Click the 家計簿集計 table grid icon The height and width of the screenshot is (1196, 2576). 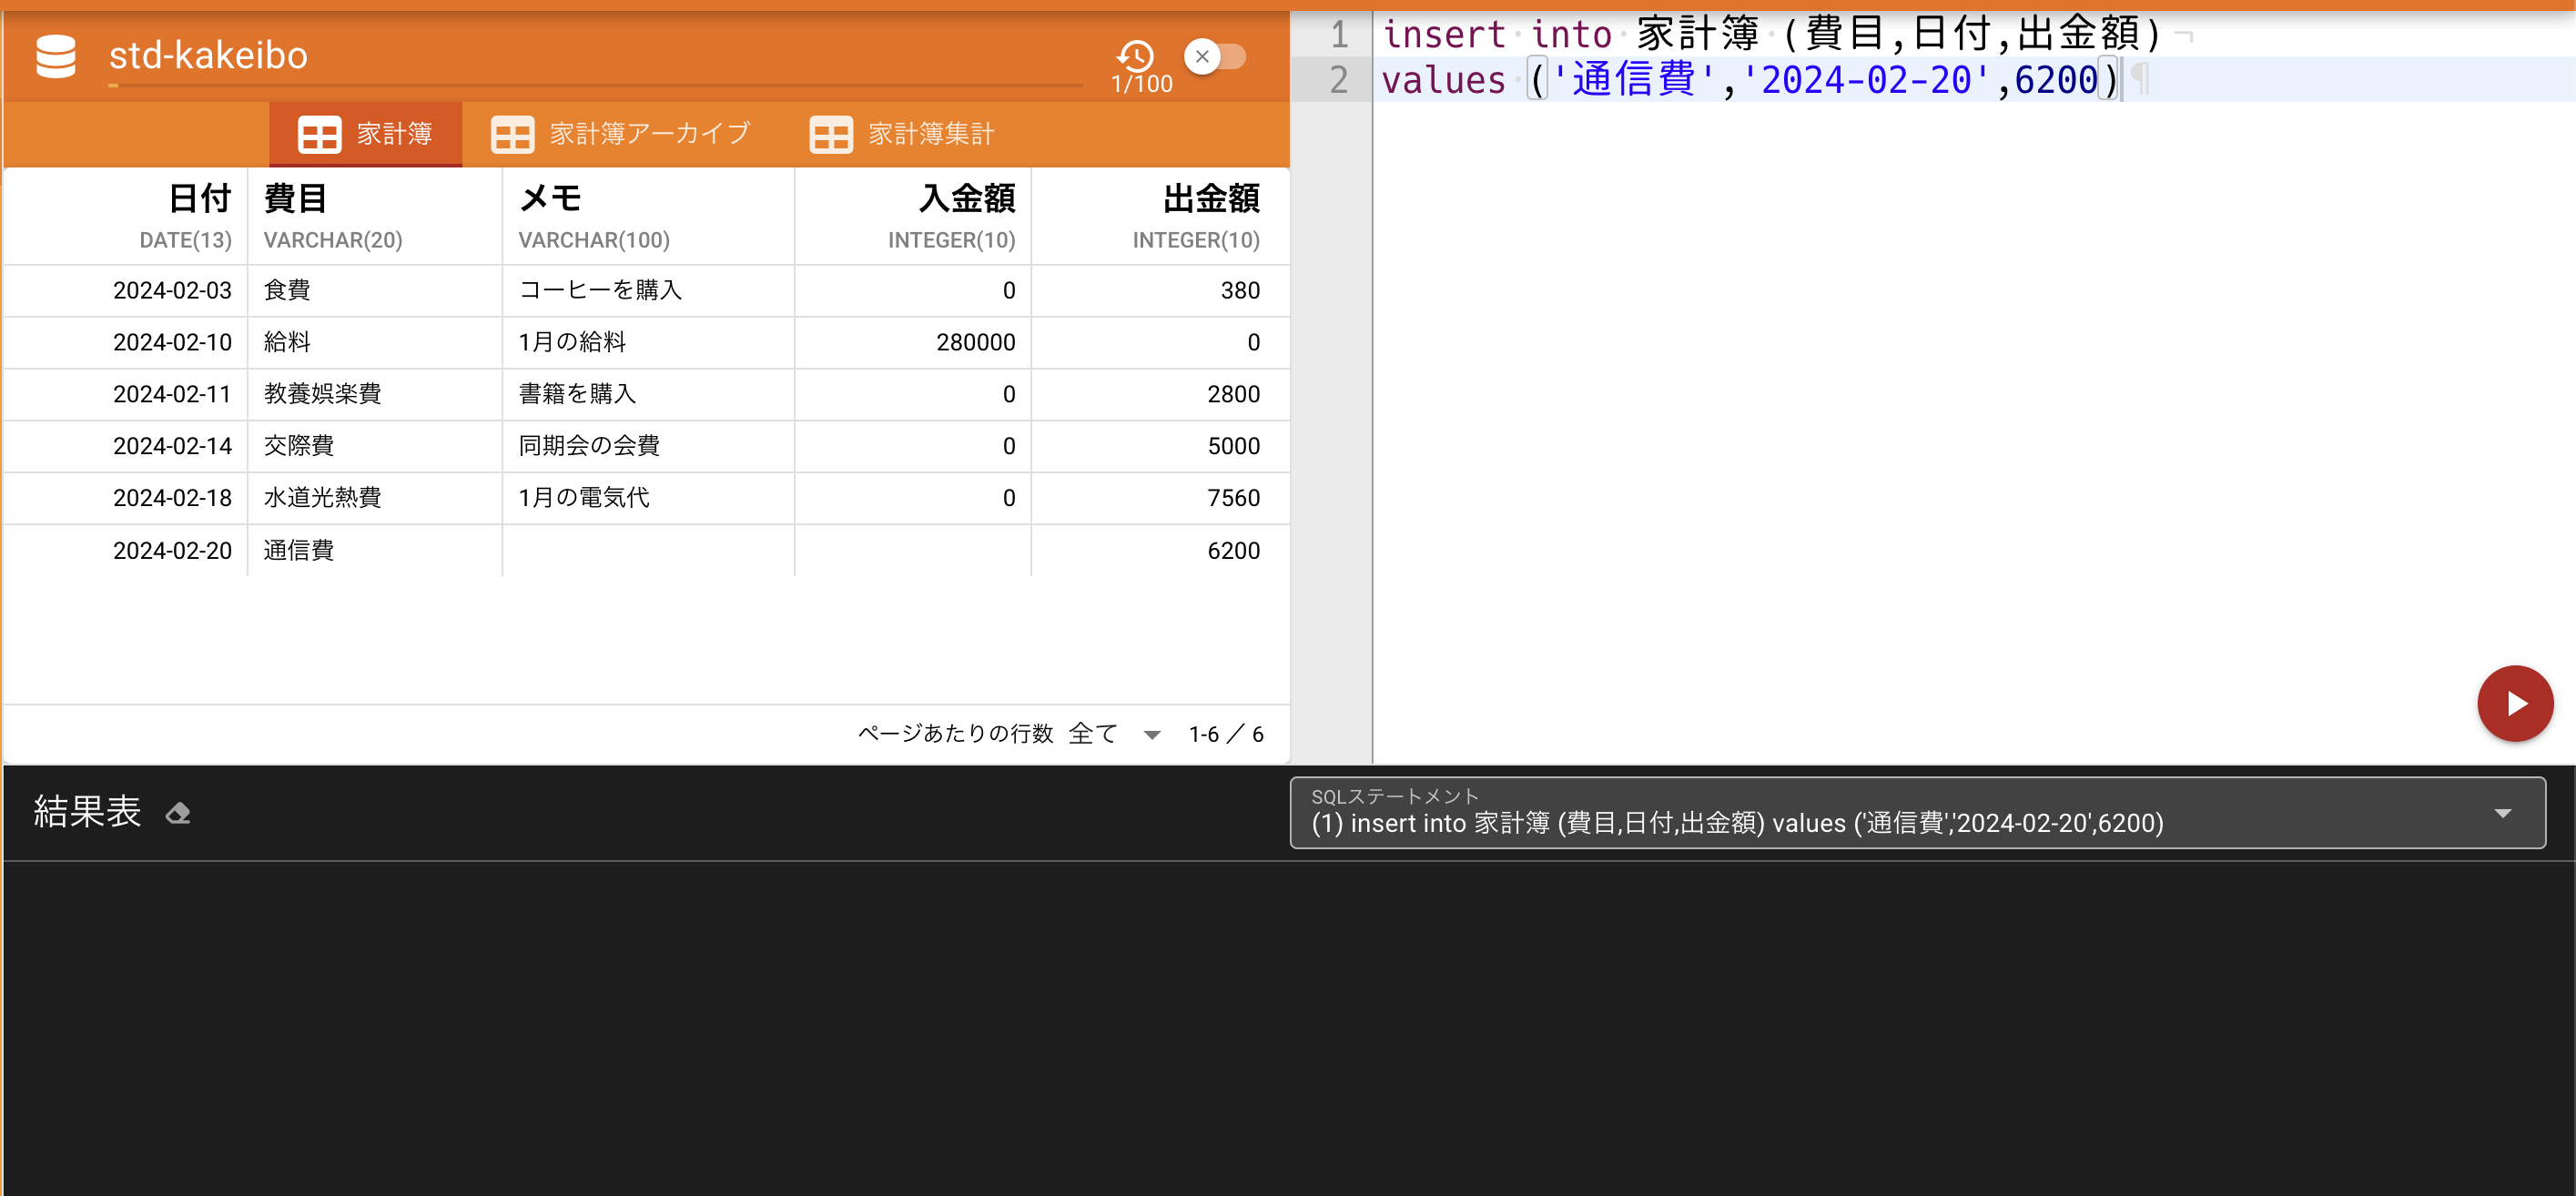pos(830,133)
